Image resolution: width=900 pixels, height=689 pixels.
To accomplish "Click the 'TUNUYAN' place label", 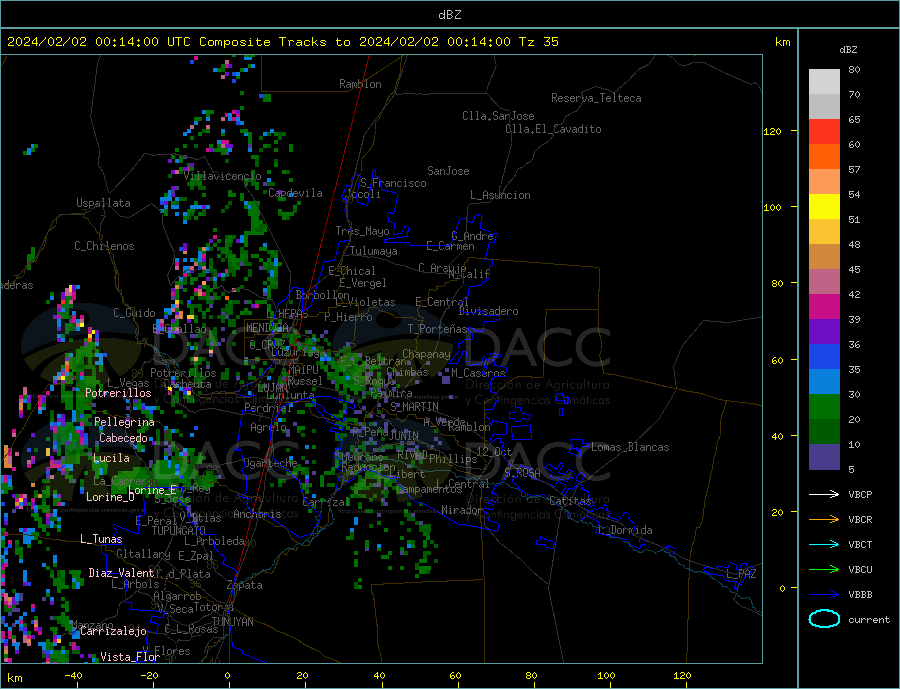I will click(232, 622).
